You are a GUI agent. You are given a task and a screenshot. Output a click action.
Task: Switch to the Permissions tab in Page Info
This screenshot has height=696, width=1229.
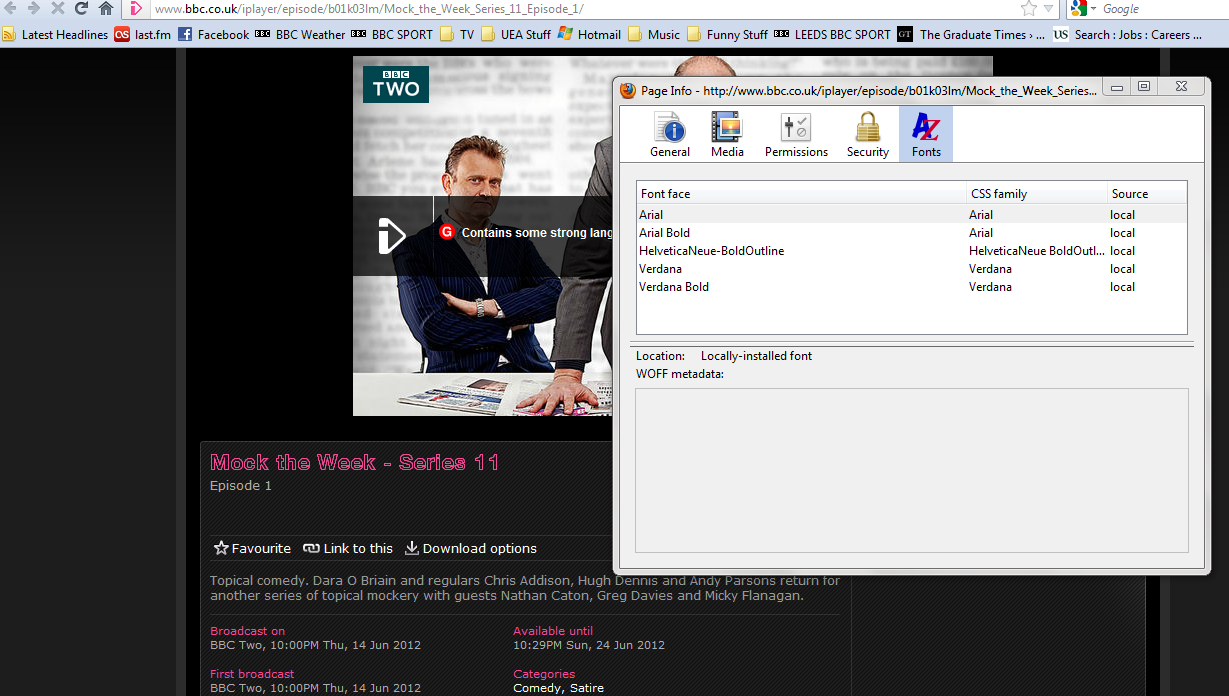(796, 134)
